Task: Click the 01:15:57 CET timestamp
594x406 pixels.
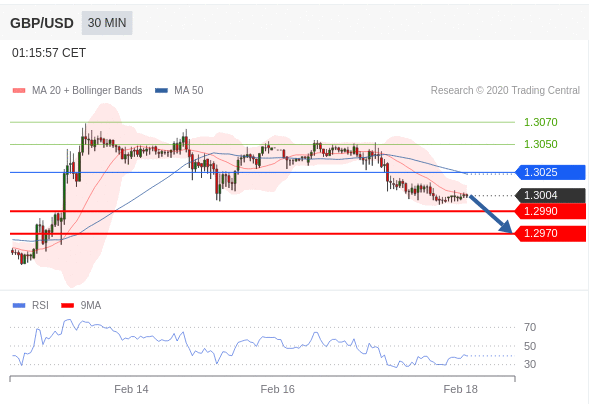Action: (x=49, y=53)
